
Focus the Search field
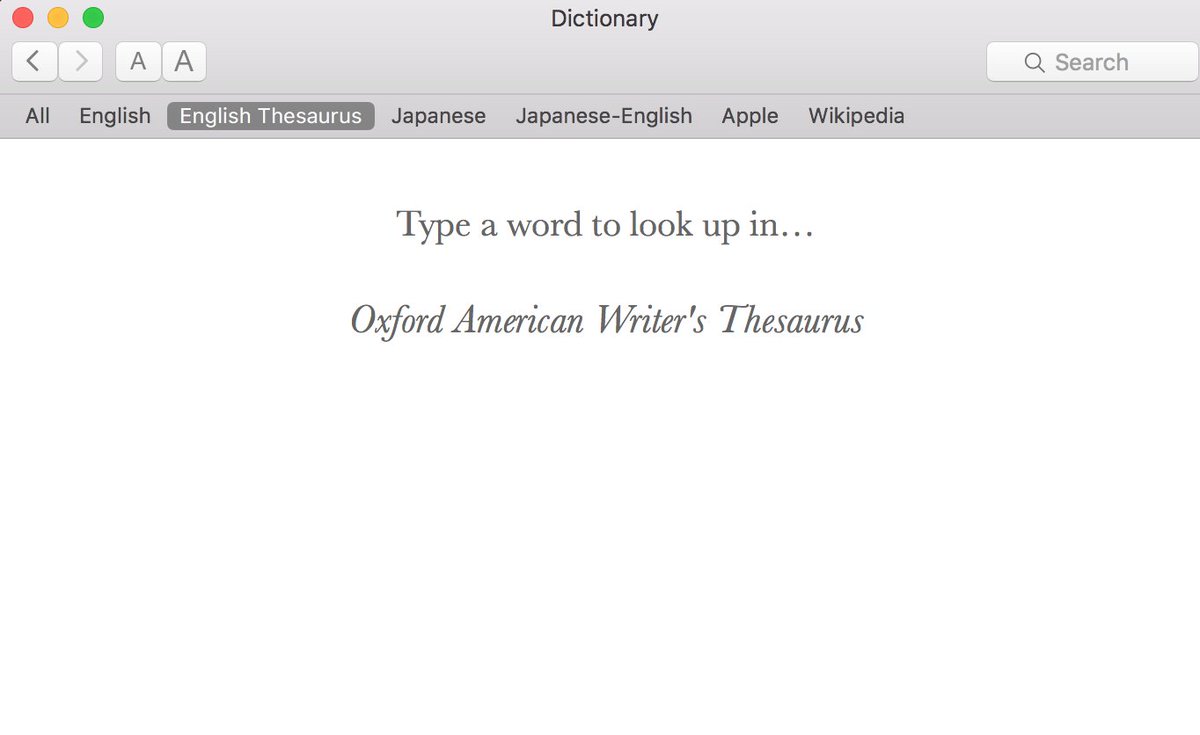coord(1092,62)
